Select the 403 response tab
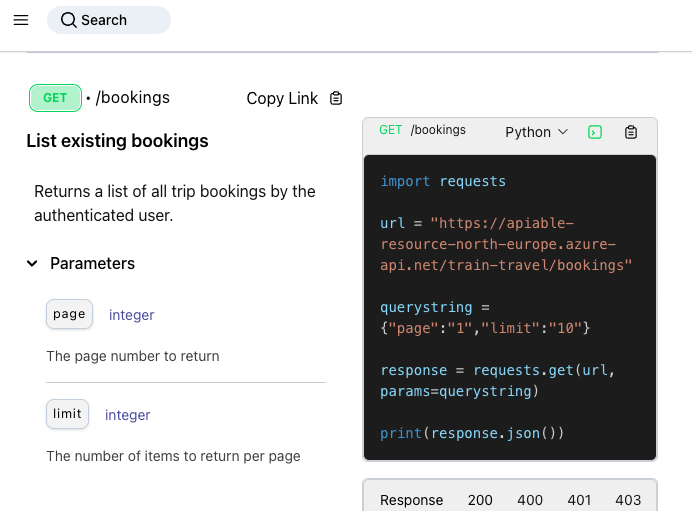The image size is (692, 511). [x=628, y=500]
